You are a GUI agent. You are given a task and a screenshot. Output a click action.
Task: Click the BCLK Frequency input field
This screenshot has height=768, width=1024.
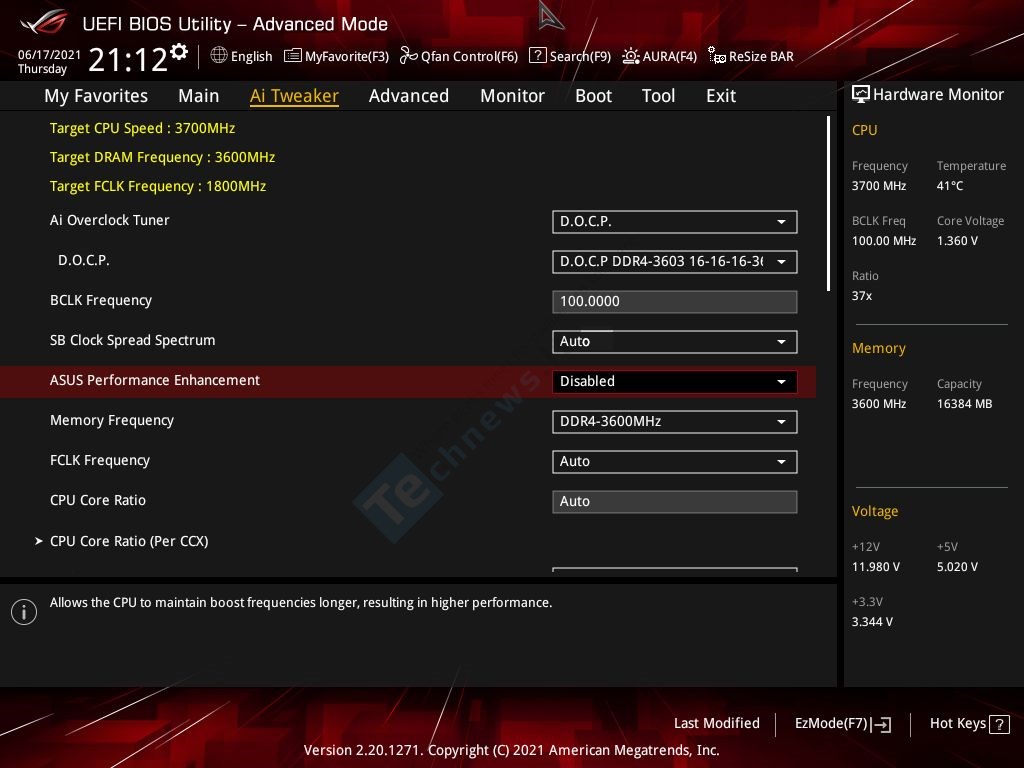pos(675,302)
